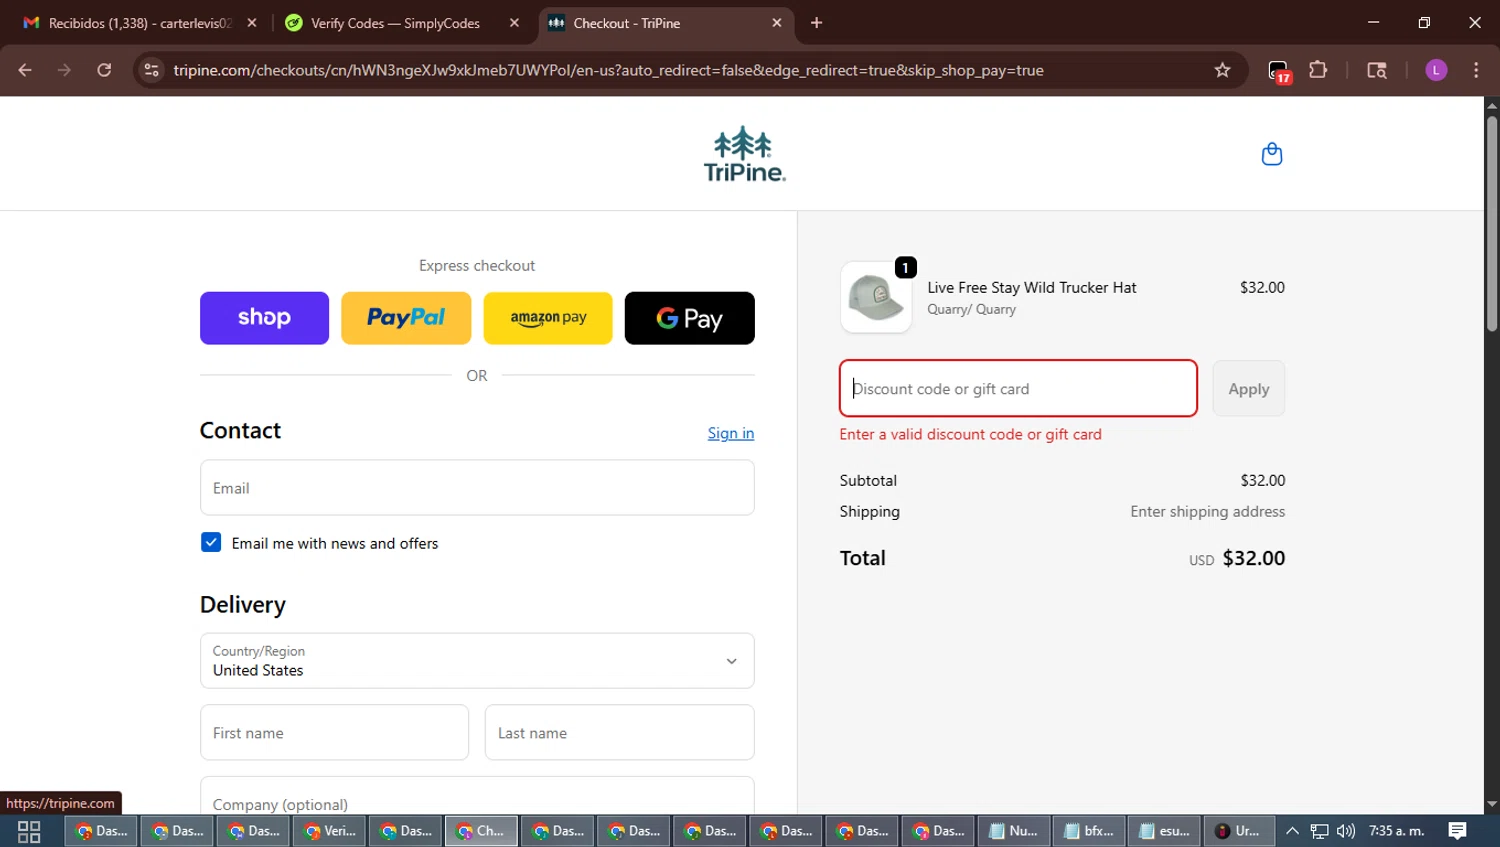Click the 'Enter shipping address' text

pos(1207,511)
